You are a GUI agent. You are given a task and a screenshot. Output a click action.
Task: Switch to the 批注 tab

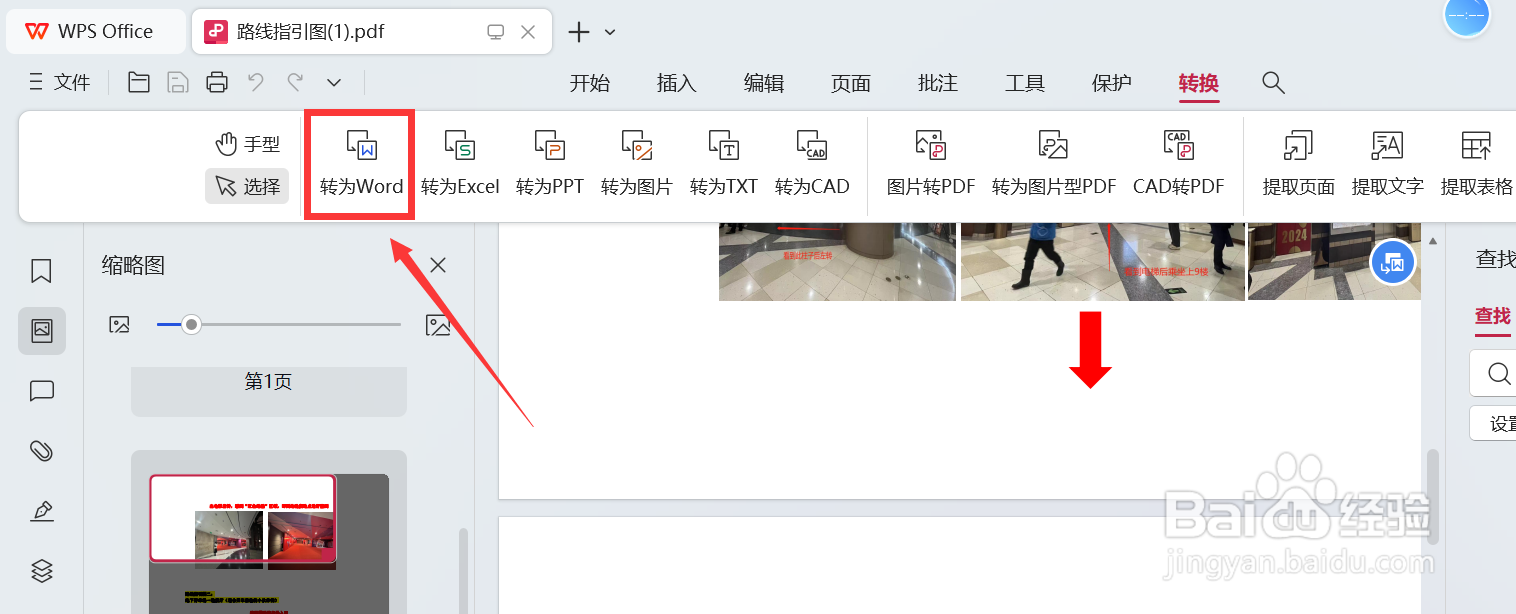tap(938, 83)
